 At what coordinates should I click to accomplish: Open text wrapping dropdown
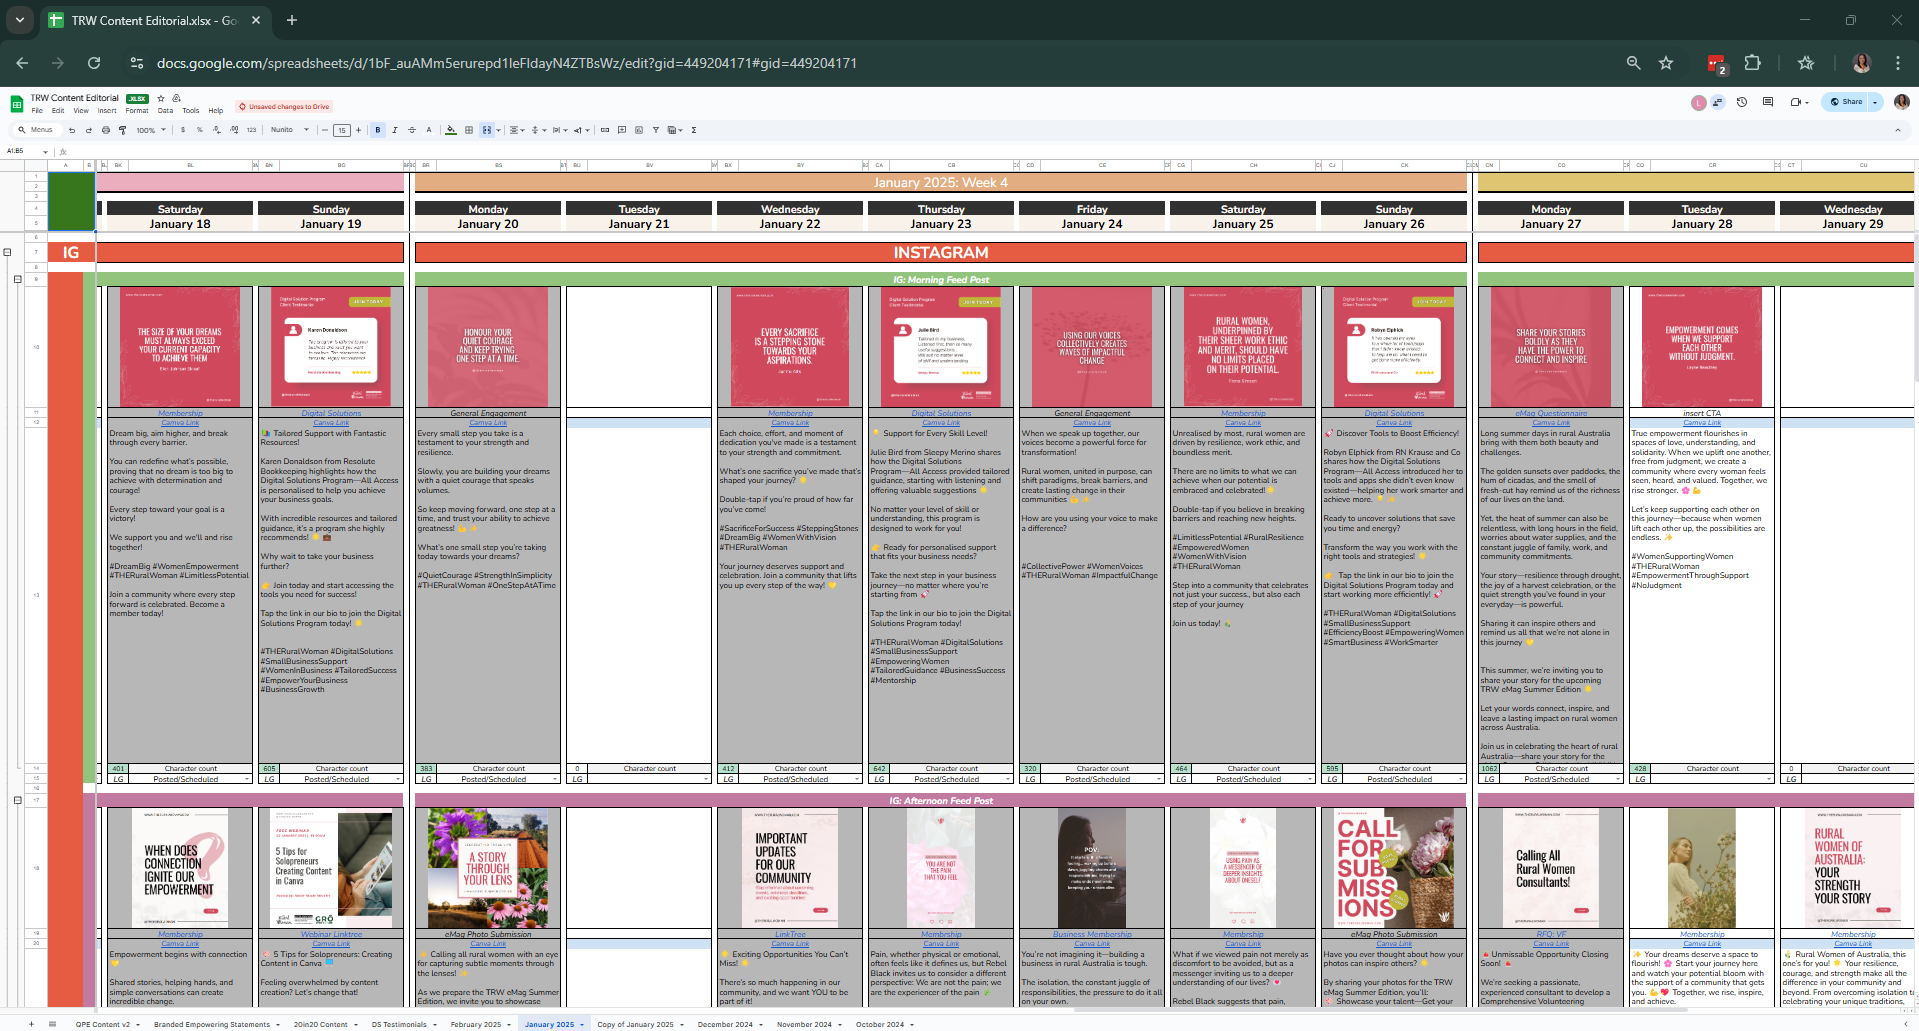click(x=559, y=130)
